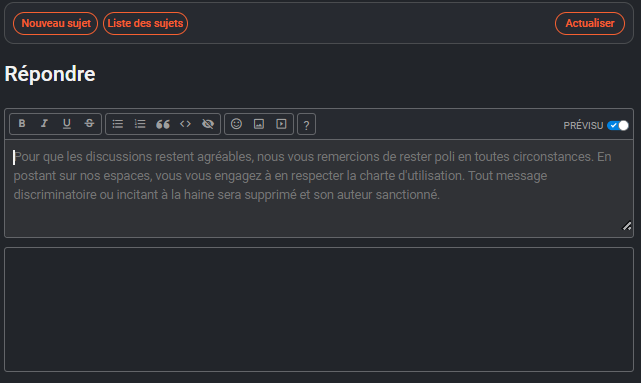Insert an image into the reply
This screenshot has height=383, width=641.
click(x=259, y=124)
